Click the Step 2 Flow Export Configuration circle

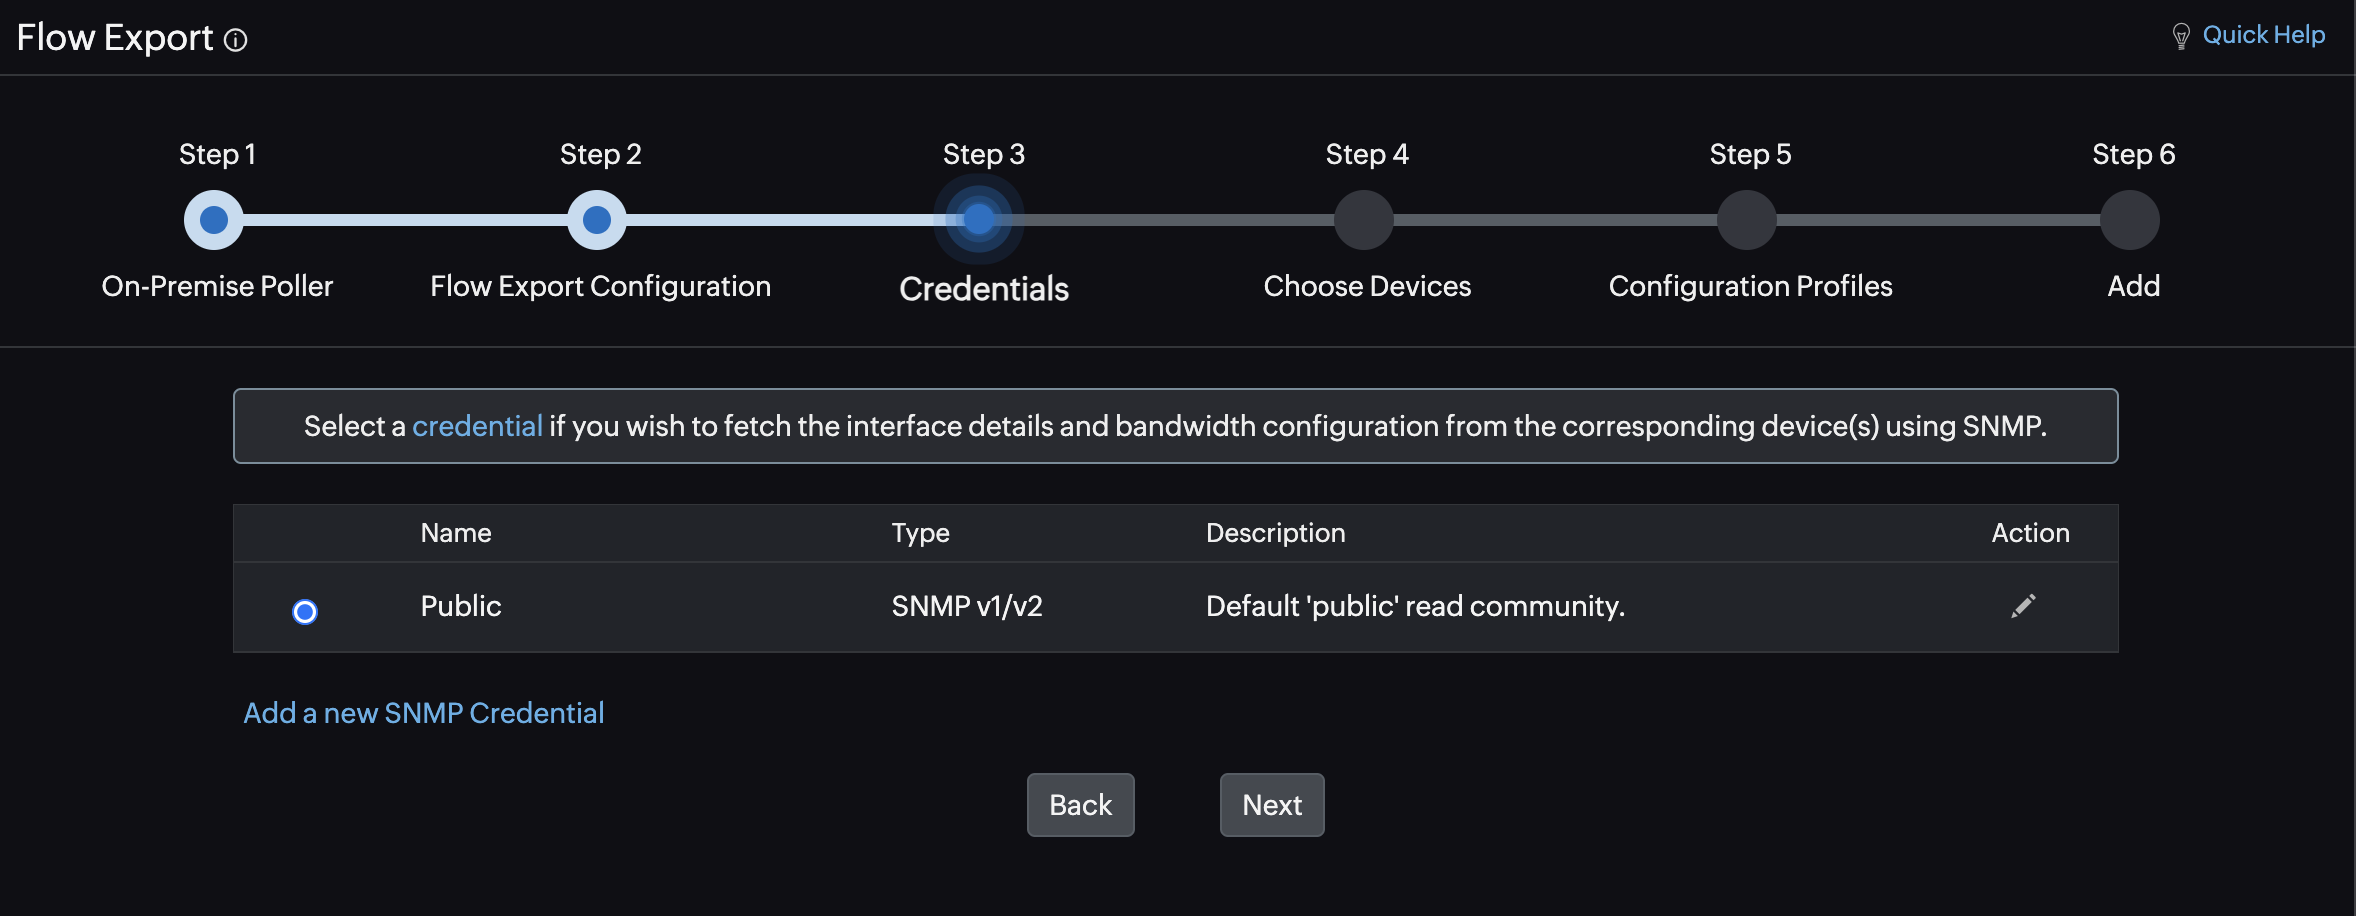(x=597, y=220)
